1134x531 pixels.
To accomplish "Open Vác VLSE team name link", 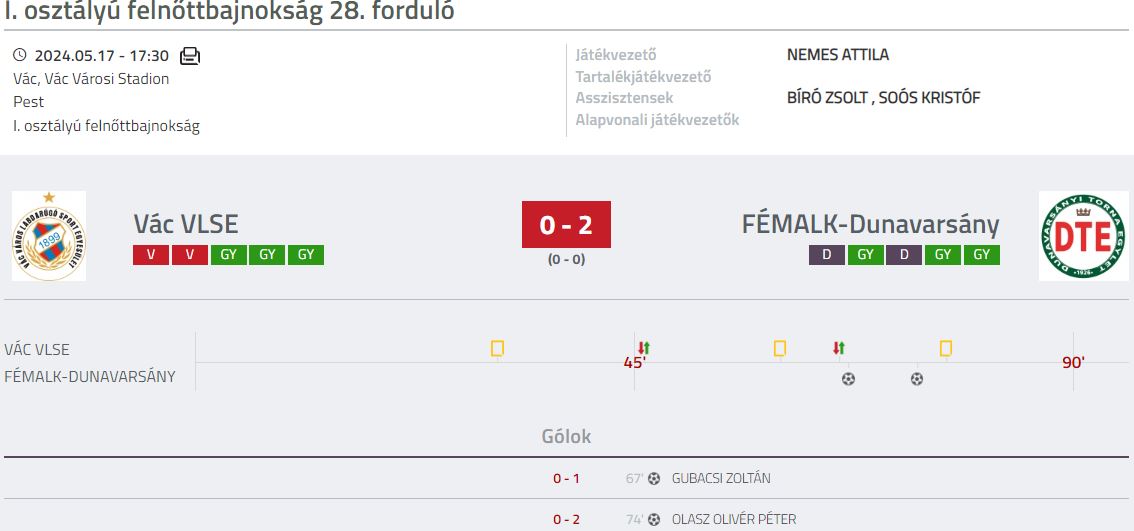I will click(x=186, y=224).
